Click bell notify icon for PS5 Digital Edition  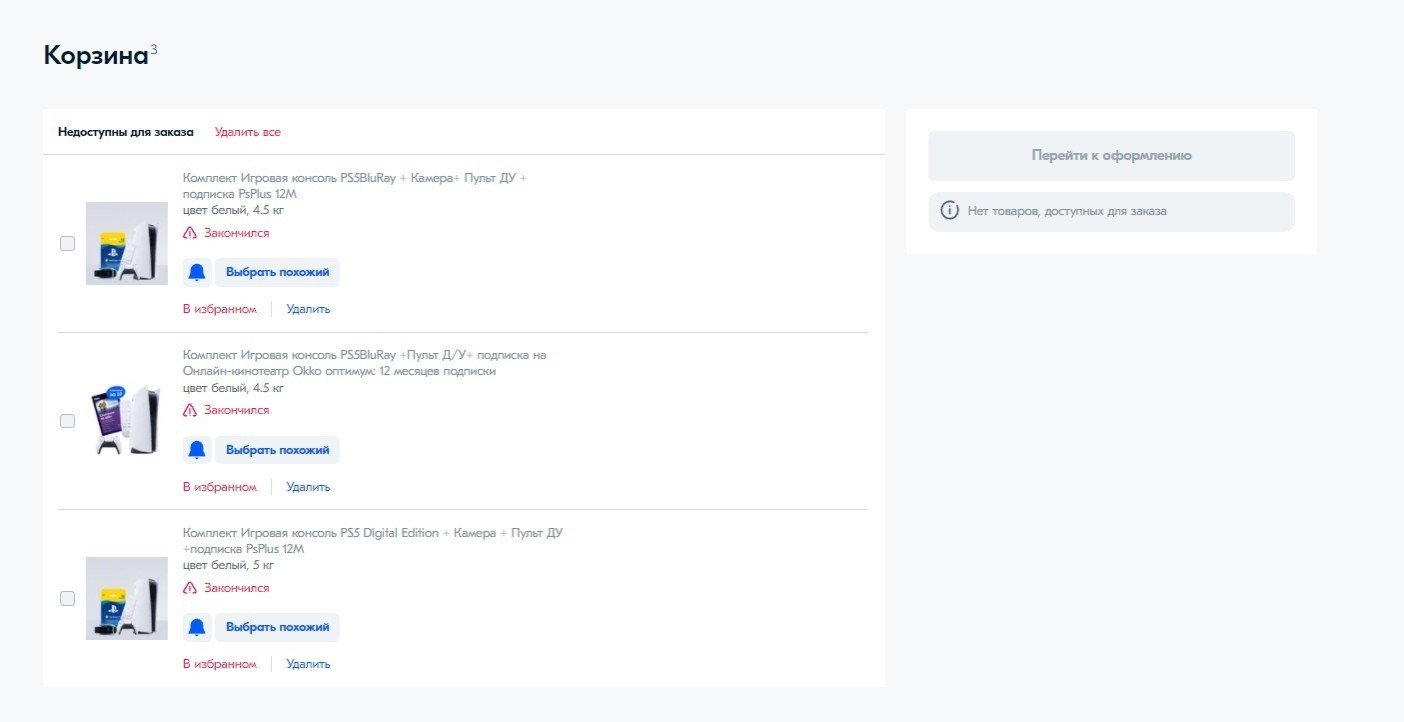[197, 627]
